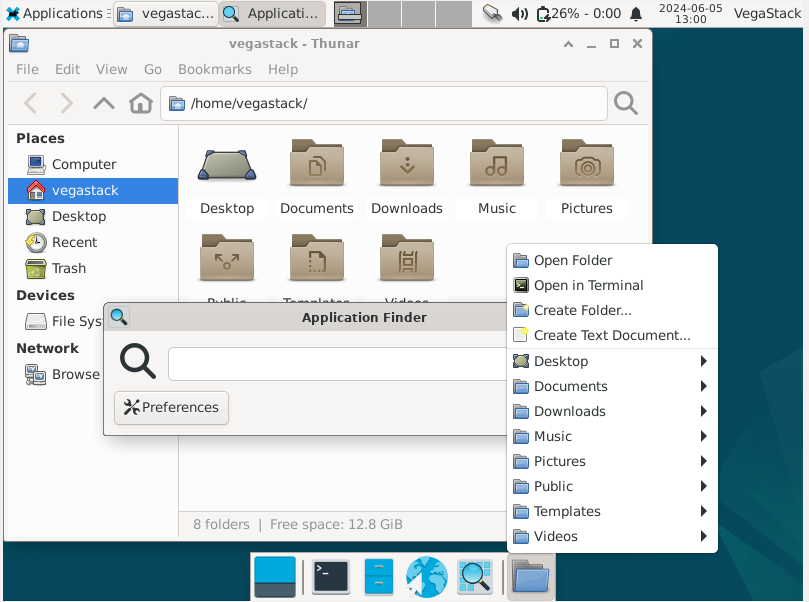Image resolution: width=809 pixels, height=602 pixels.
Task: Open the Application Finder dock icon
Action: pyautogui.click(x=474, y=577)
